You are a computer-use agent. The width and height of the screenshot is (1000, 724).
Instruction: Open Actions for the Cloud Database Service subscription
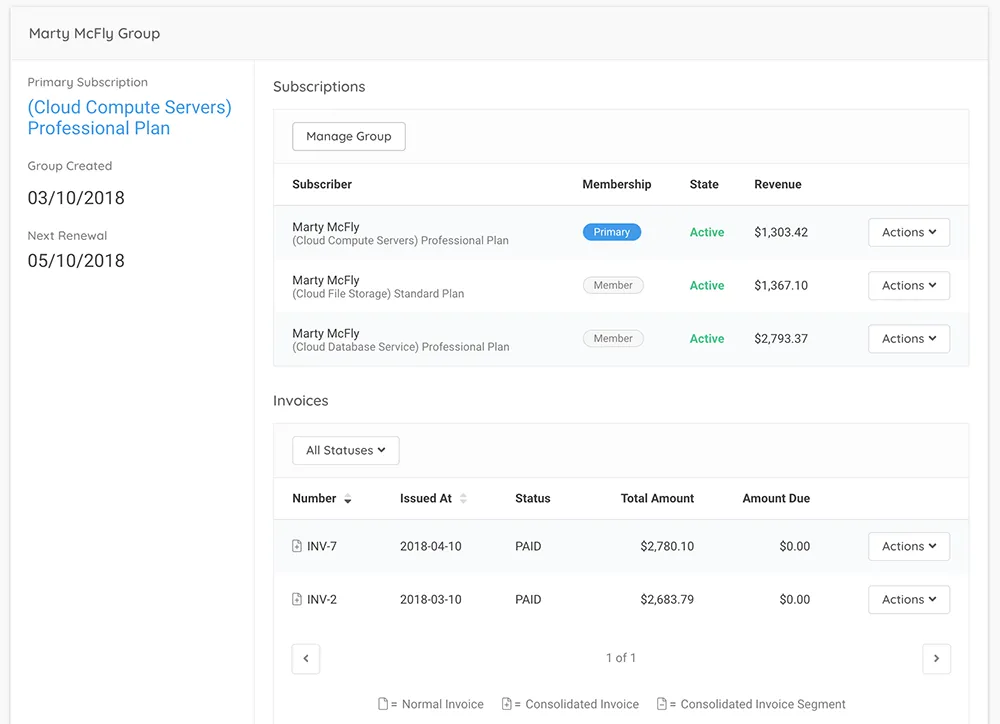click(908, 338)
